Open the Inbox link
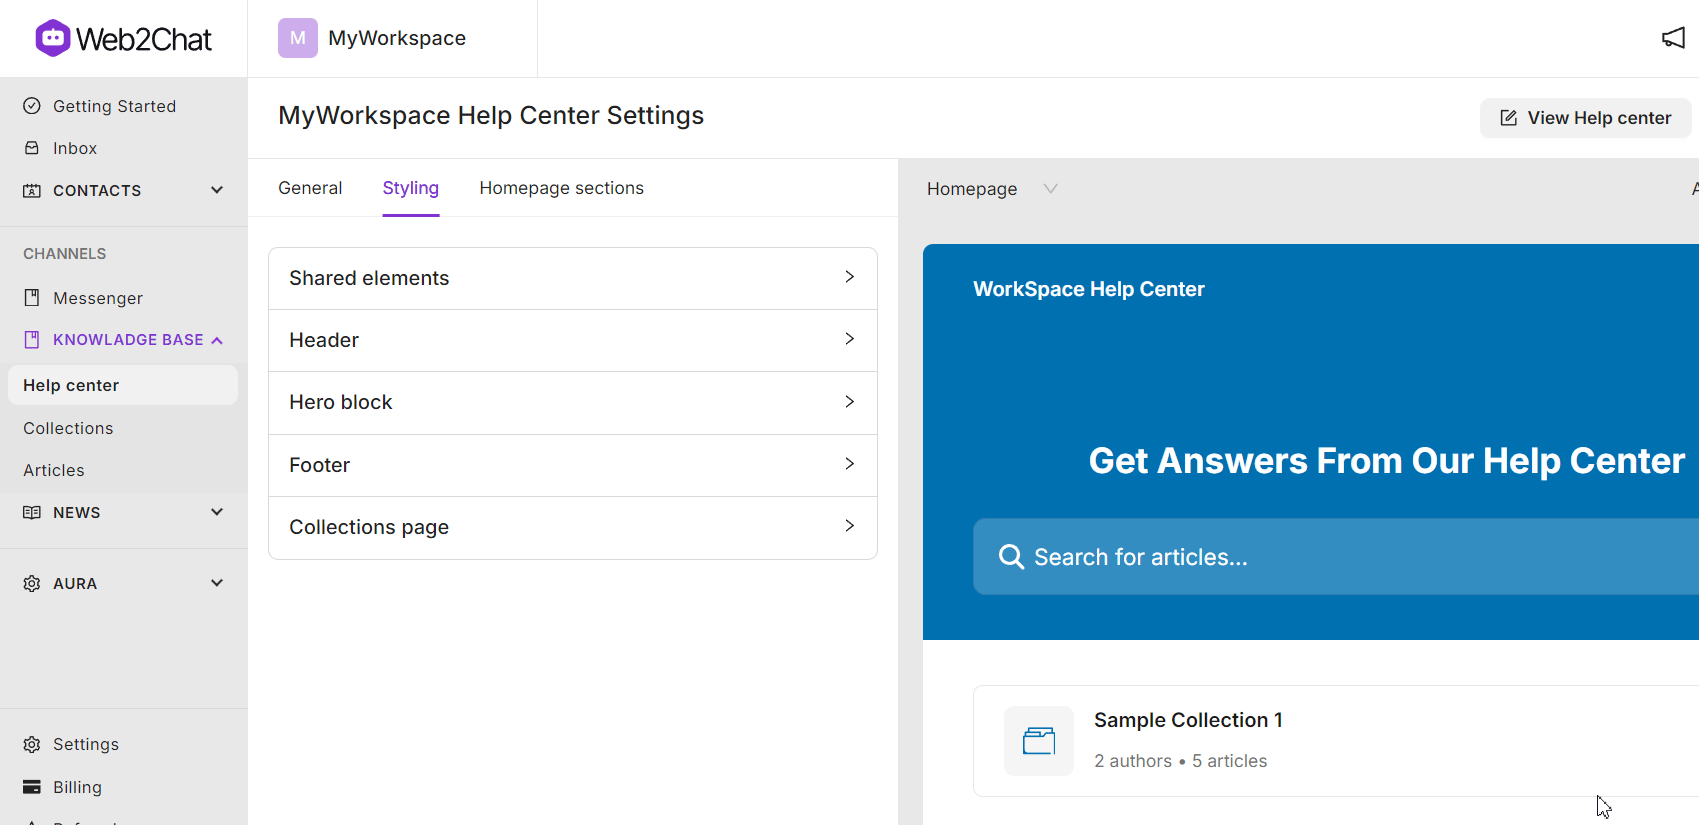1699x825 pixels. click(75, 148)
